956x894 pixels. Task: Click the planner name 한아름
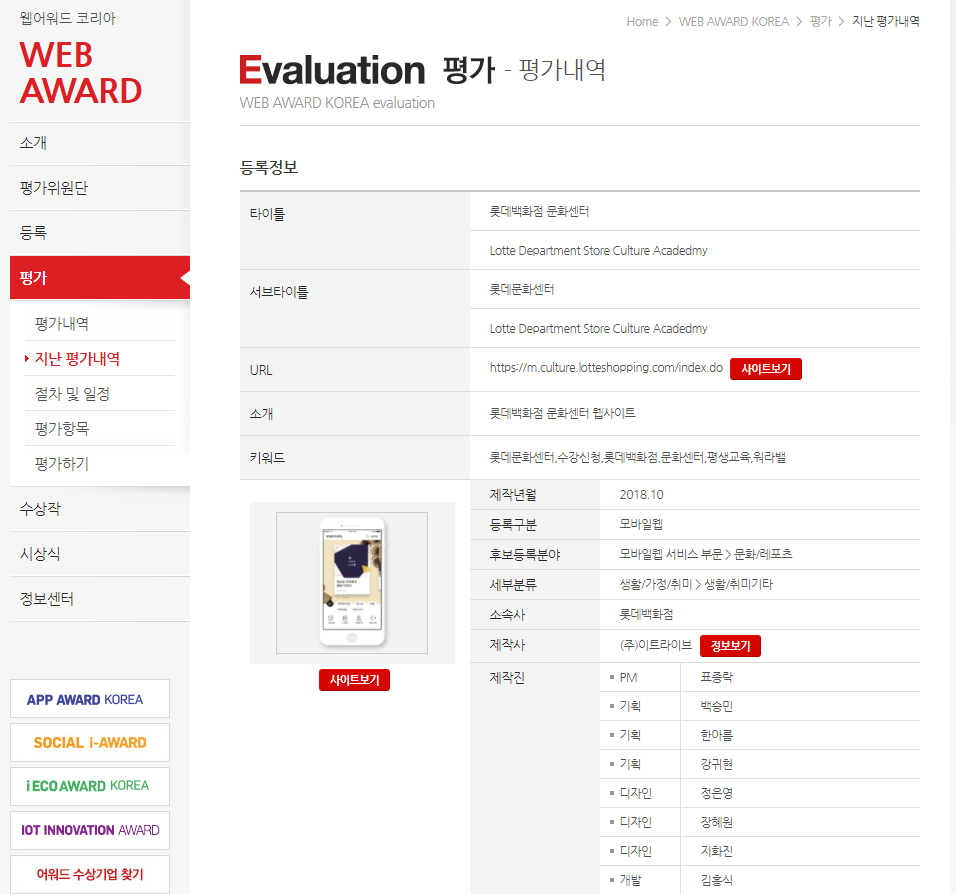click(716, 735)
